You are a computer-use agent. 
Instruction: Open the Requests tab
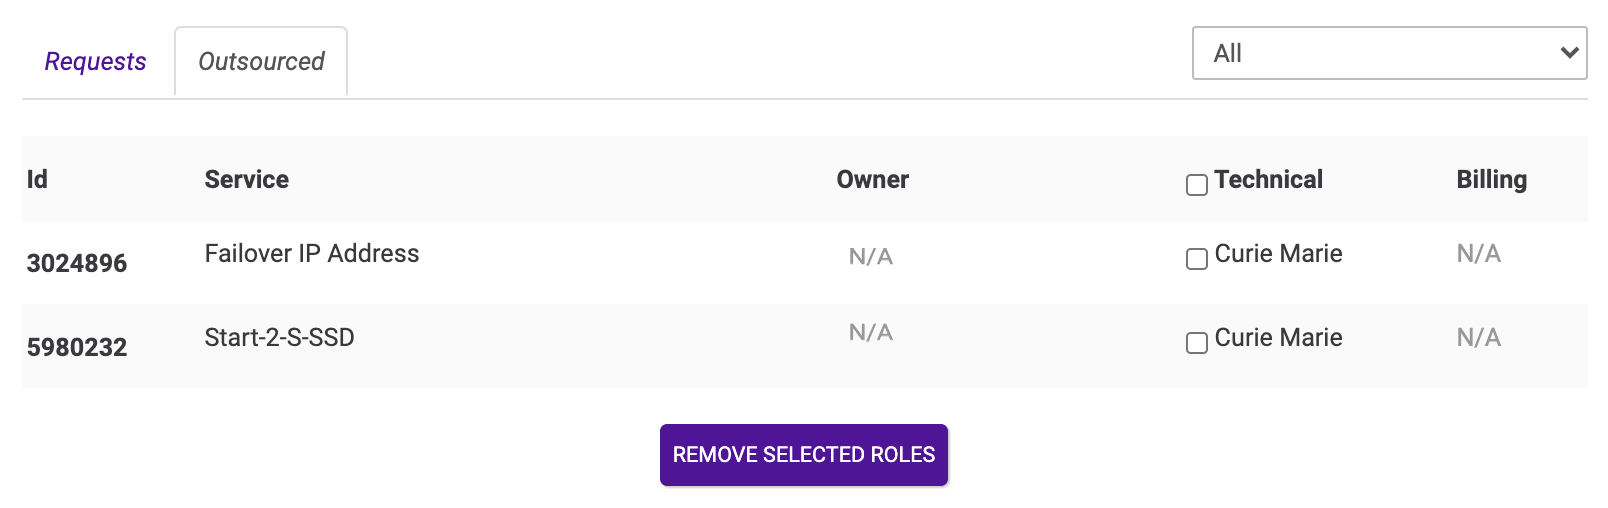pos(95,62)
